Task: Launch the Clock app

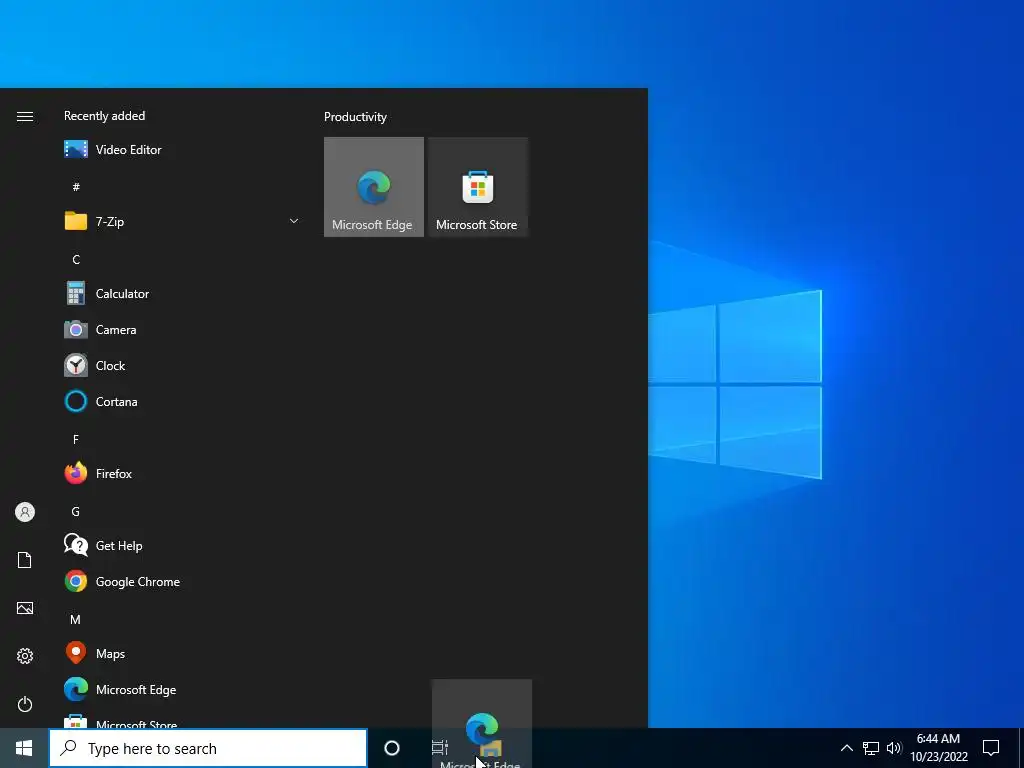Action: 182,366
